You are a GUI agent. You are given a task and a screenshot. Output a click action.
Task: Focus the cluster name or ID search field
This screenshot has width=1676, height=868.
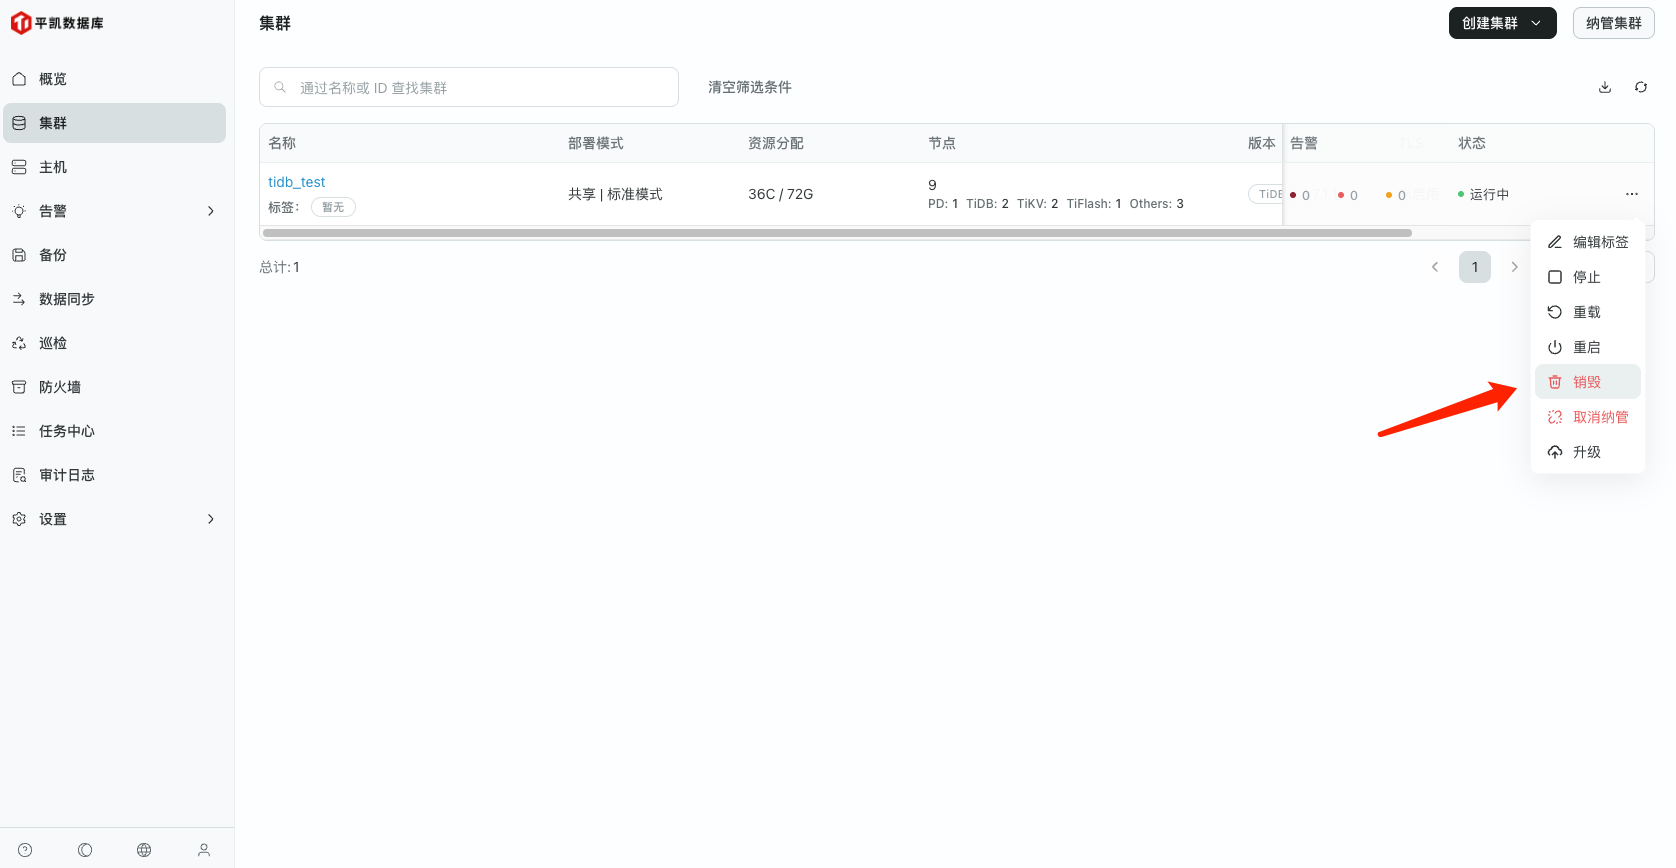pos(469,87)
